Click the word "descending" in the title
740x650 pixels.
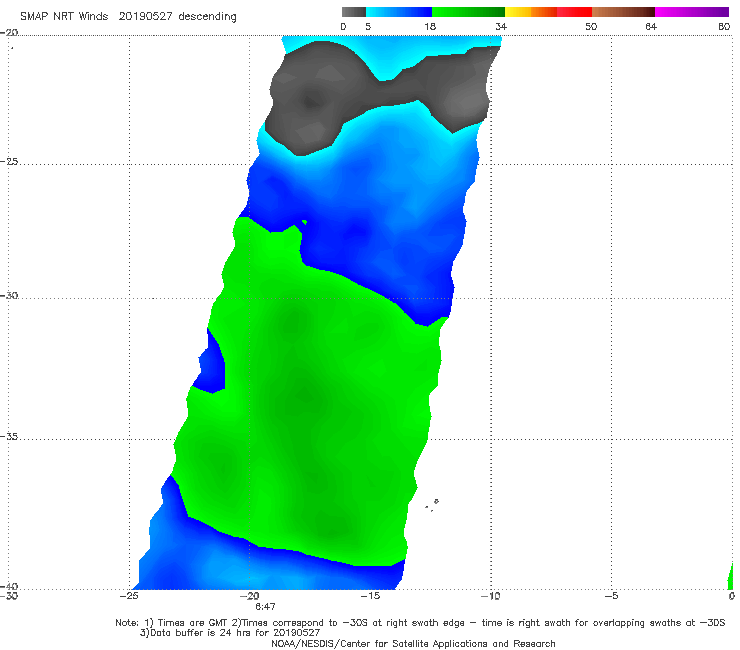tap(207, 17)
